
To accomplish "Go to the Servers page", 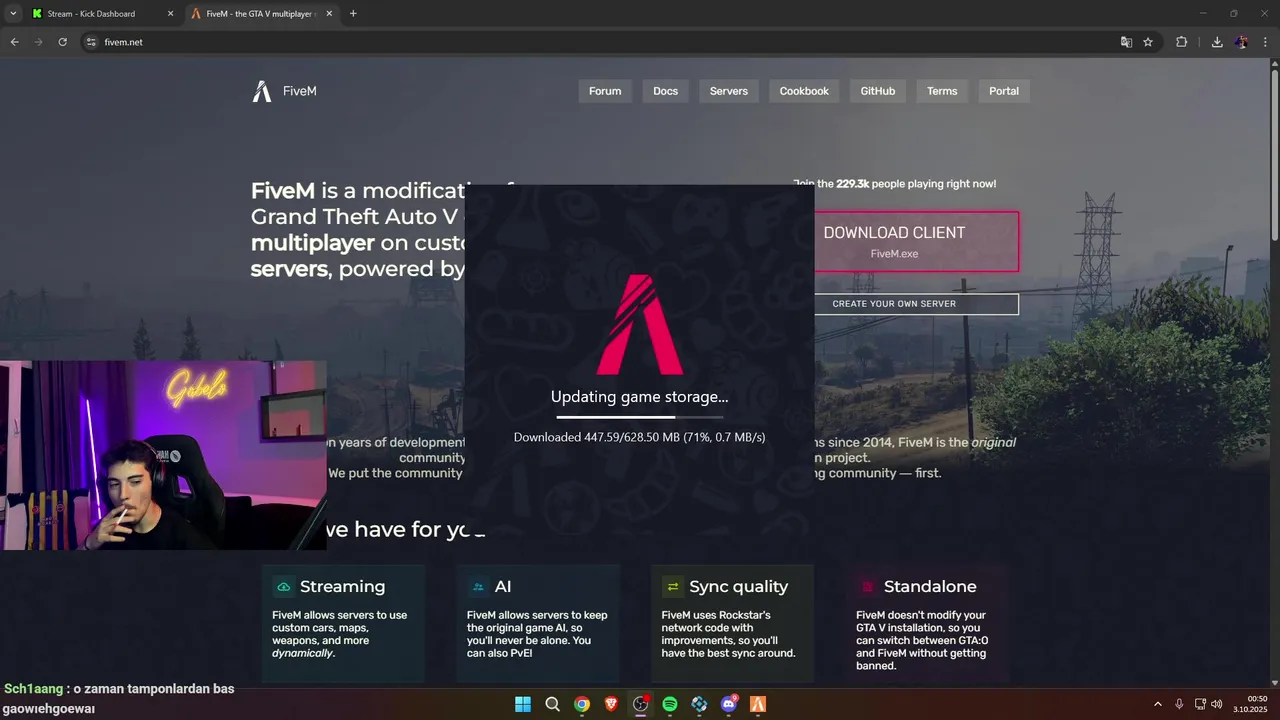I will [x=729, y=91].
